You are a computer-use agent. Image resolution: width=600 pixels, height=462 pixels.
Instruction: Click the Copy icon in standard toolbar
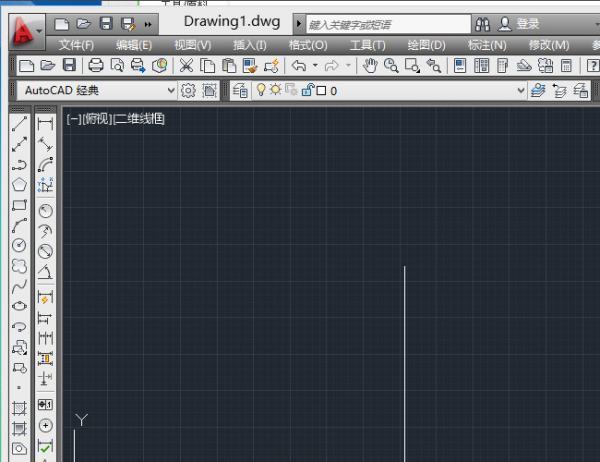207,65
